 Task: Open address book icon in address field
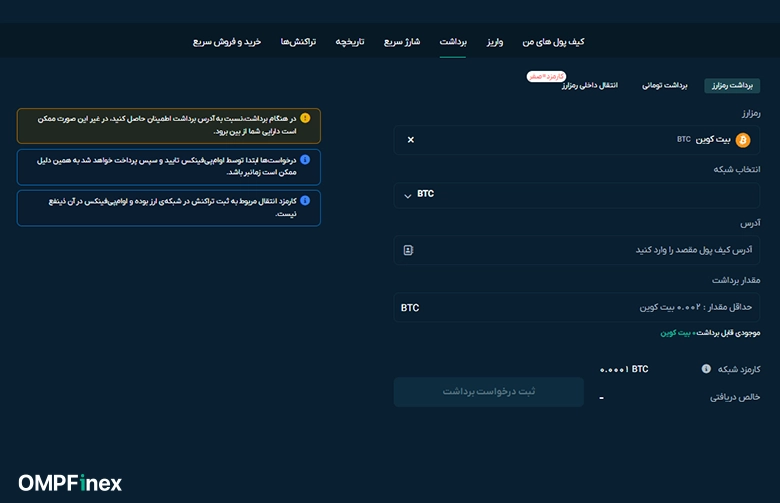coord(408,250)
